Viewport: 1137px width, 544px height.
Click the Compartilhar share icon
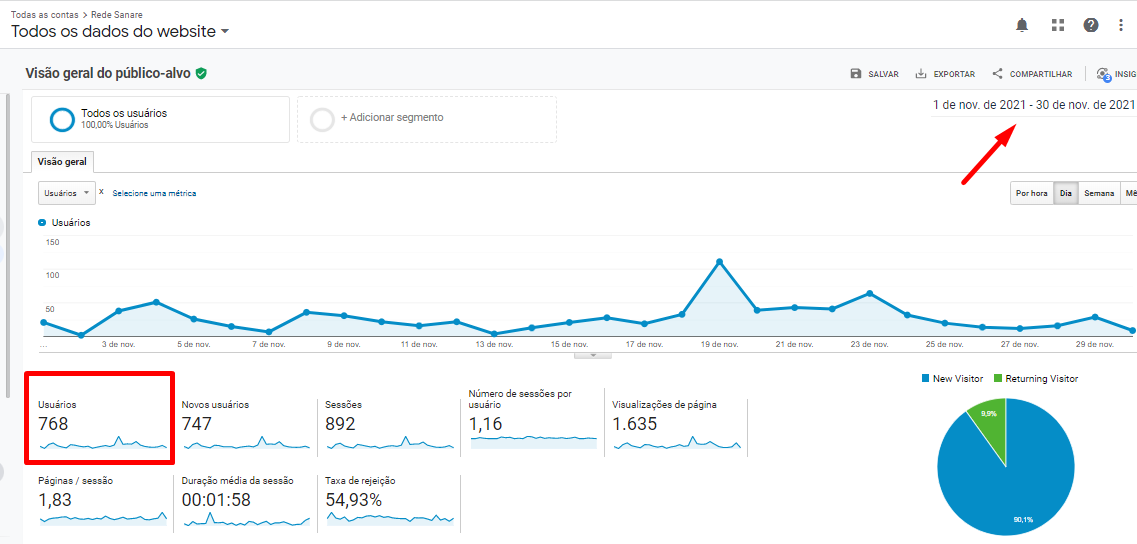(x=997, y=74)
